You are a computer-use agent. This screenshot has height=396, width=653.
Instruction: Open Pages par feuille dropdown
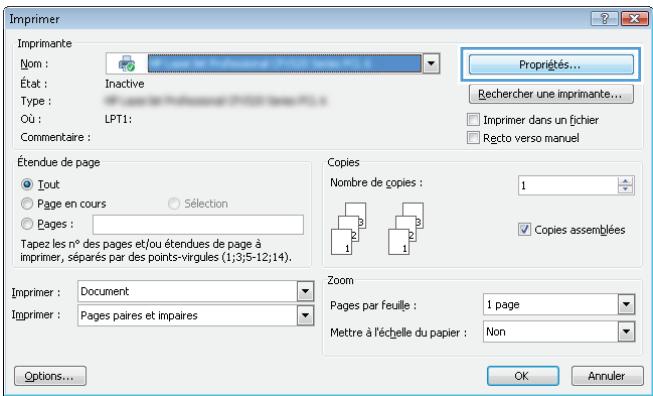[x=626, y=304]
